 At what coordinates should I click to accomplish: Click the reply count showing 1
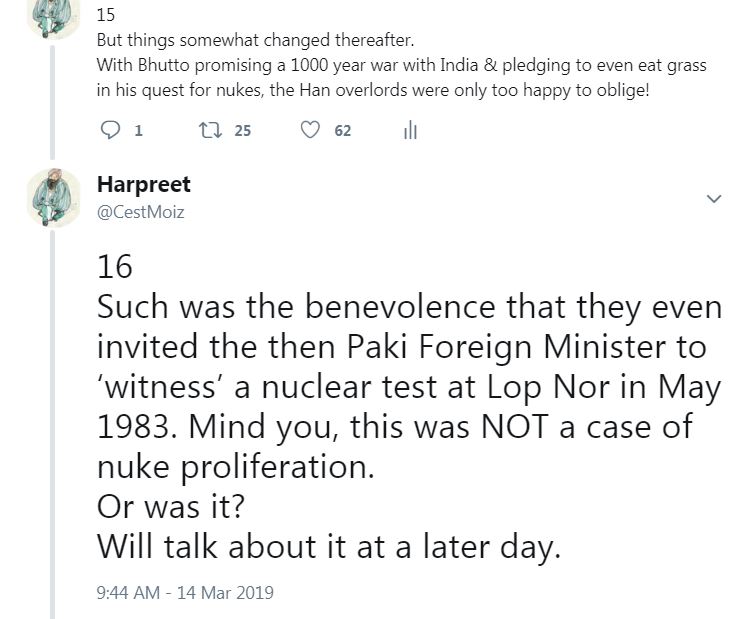(138, 131)
